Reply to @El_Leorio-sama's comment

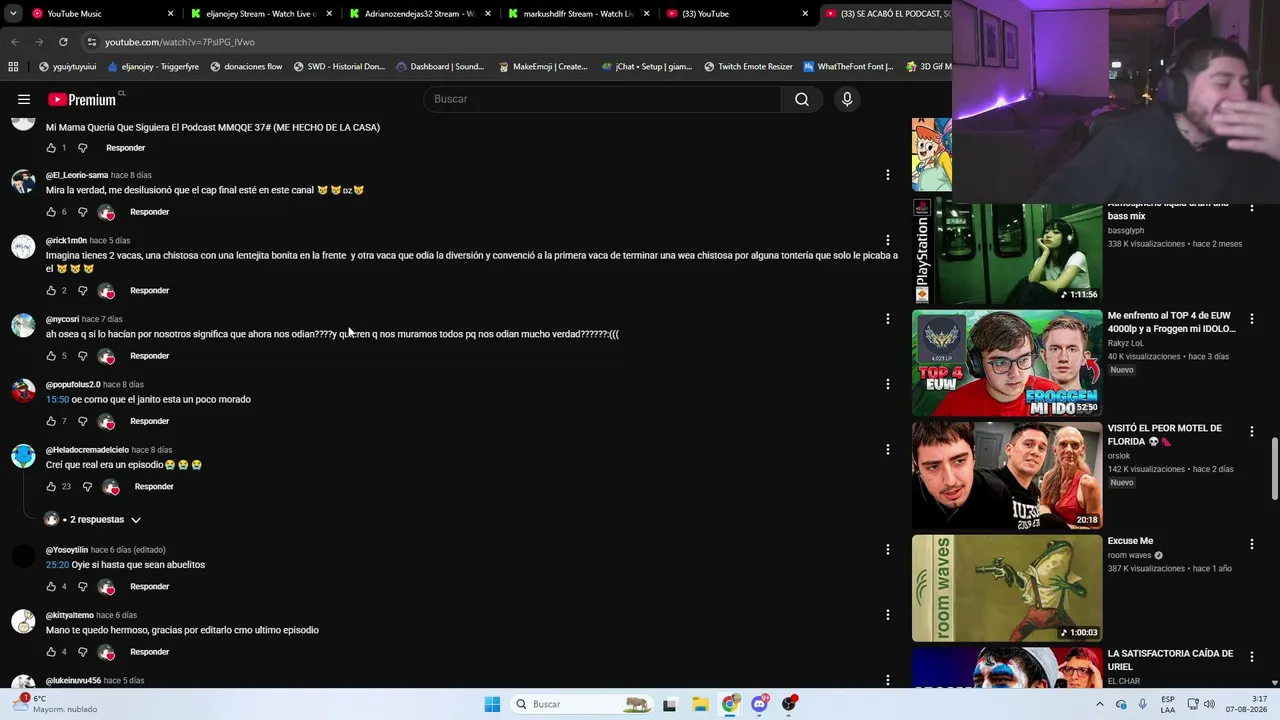coord(149,212)
